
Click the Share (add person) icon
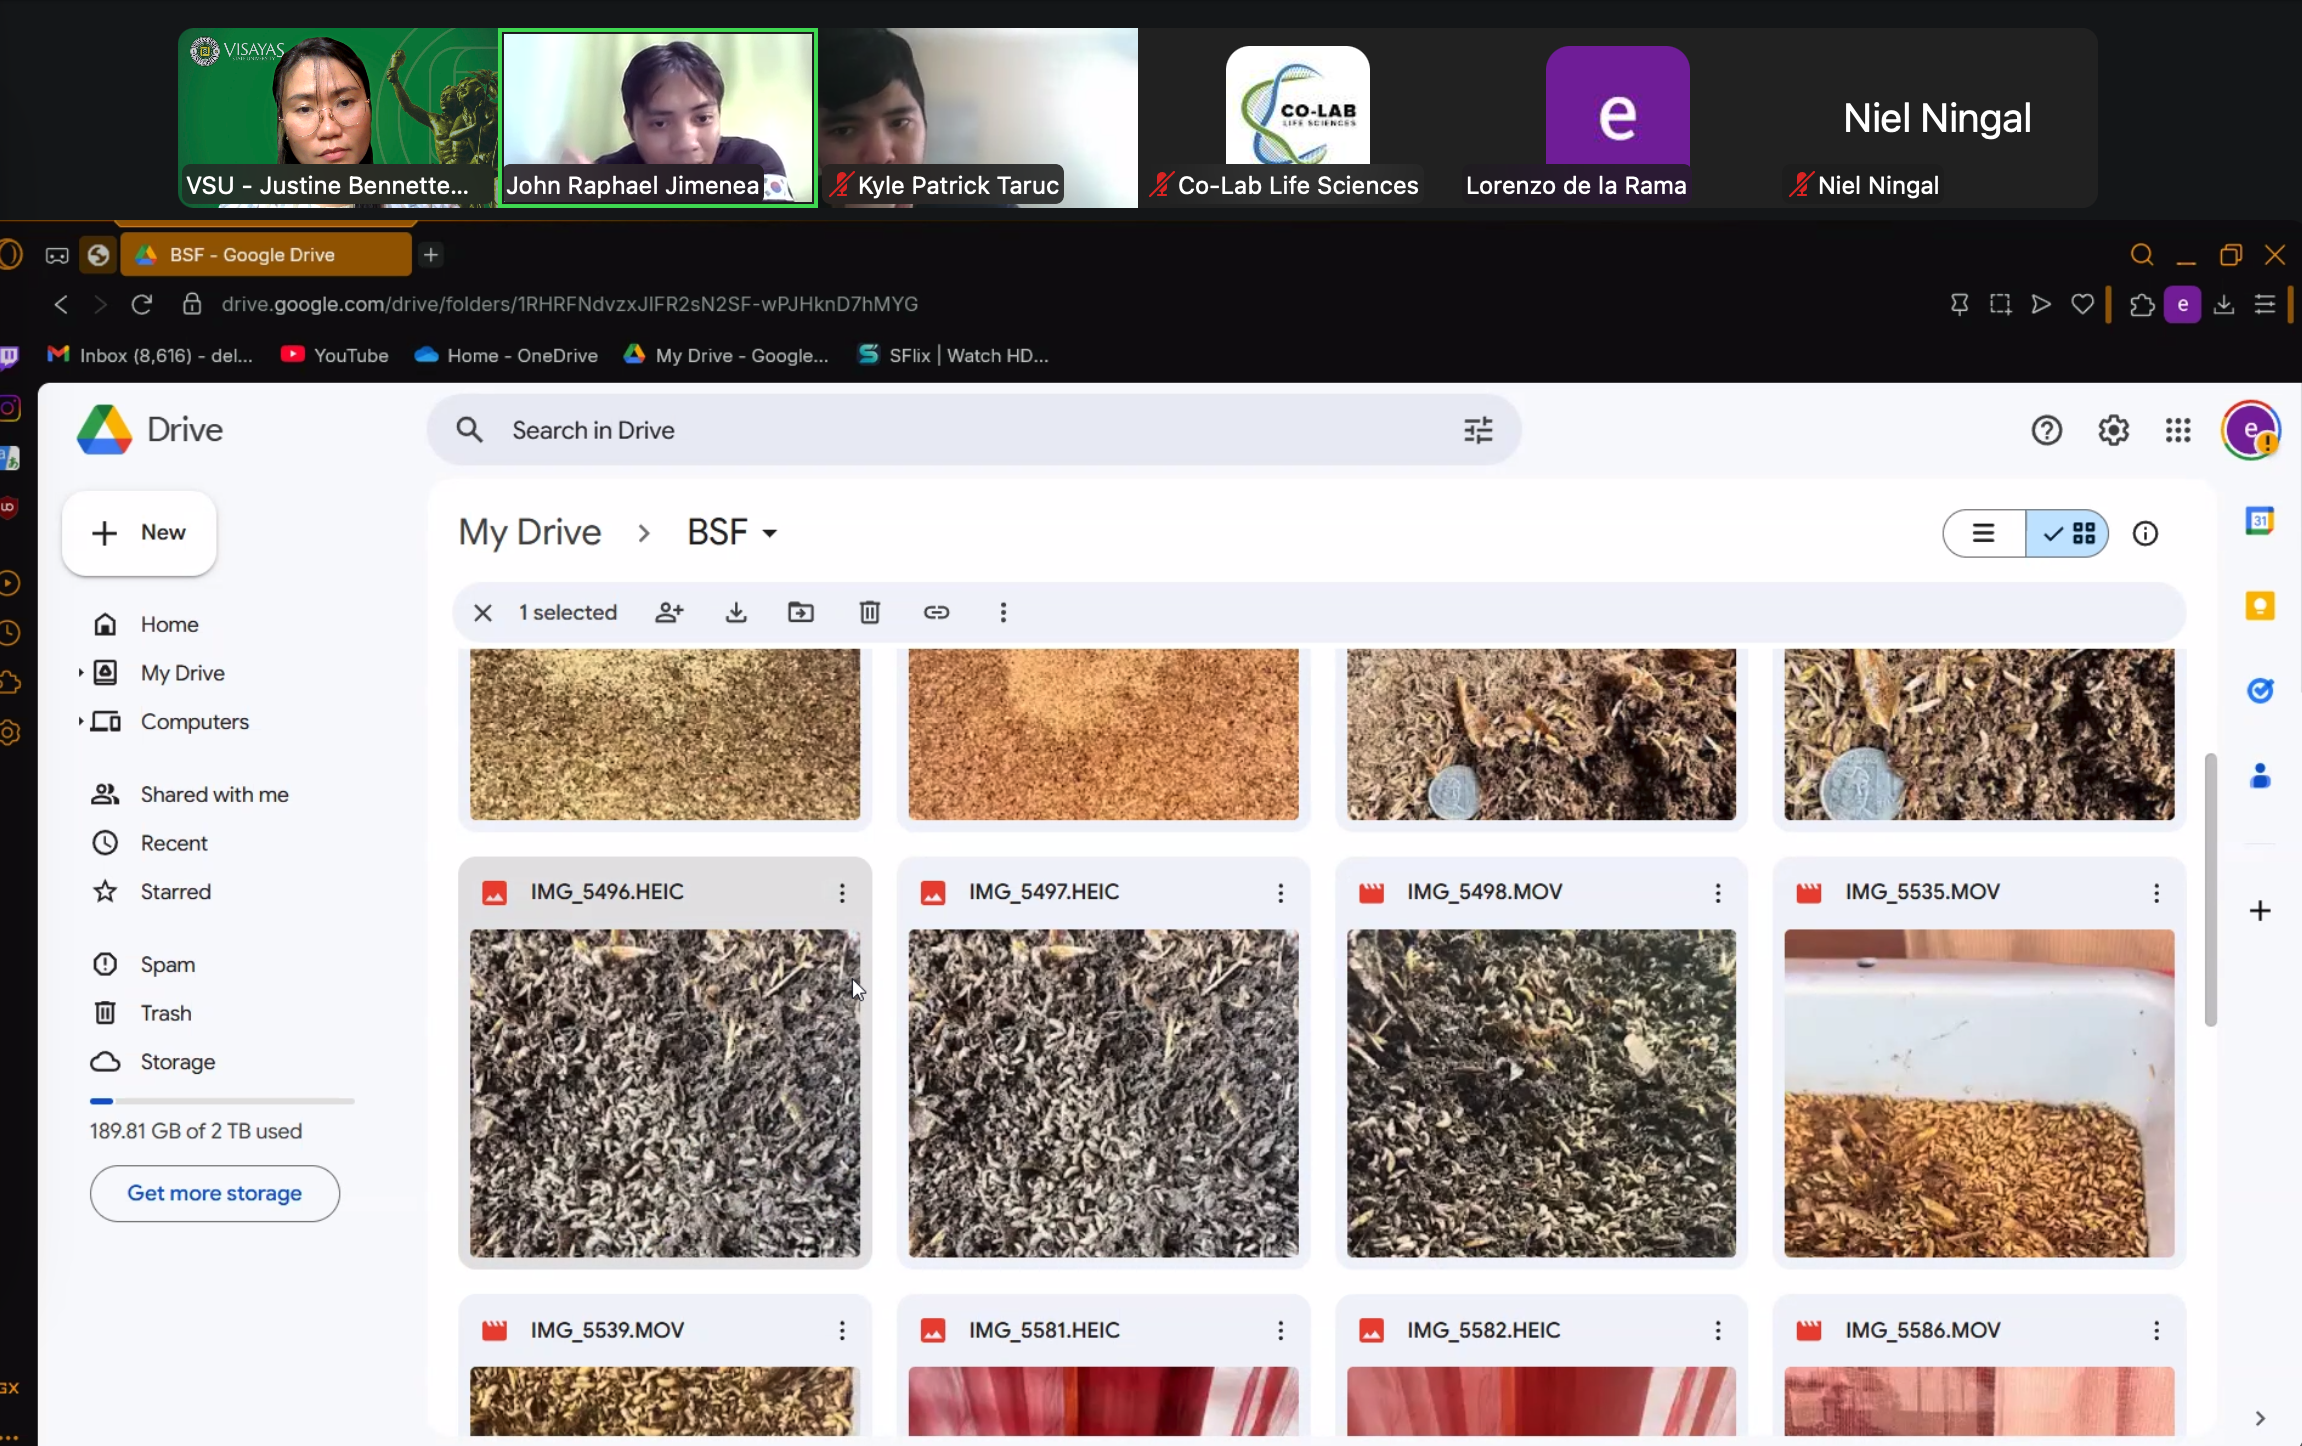(669, 612)
